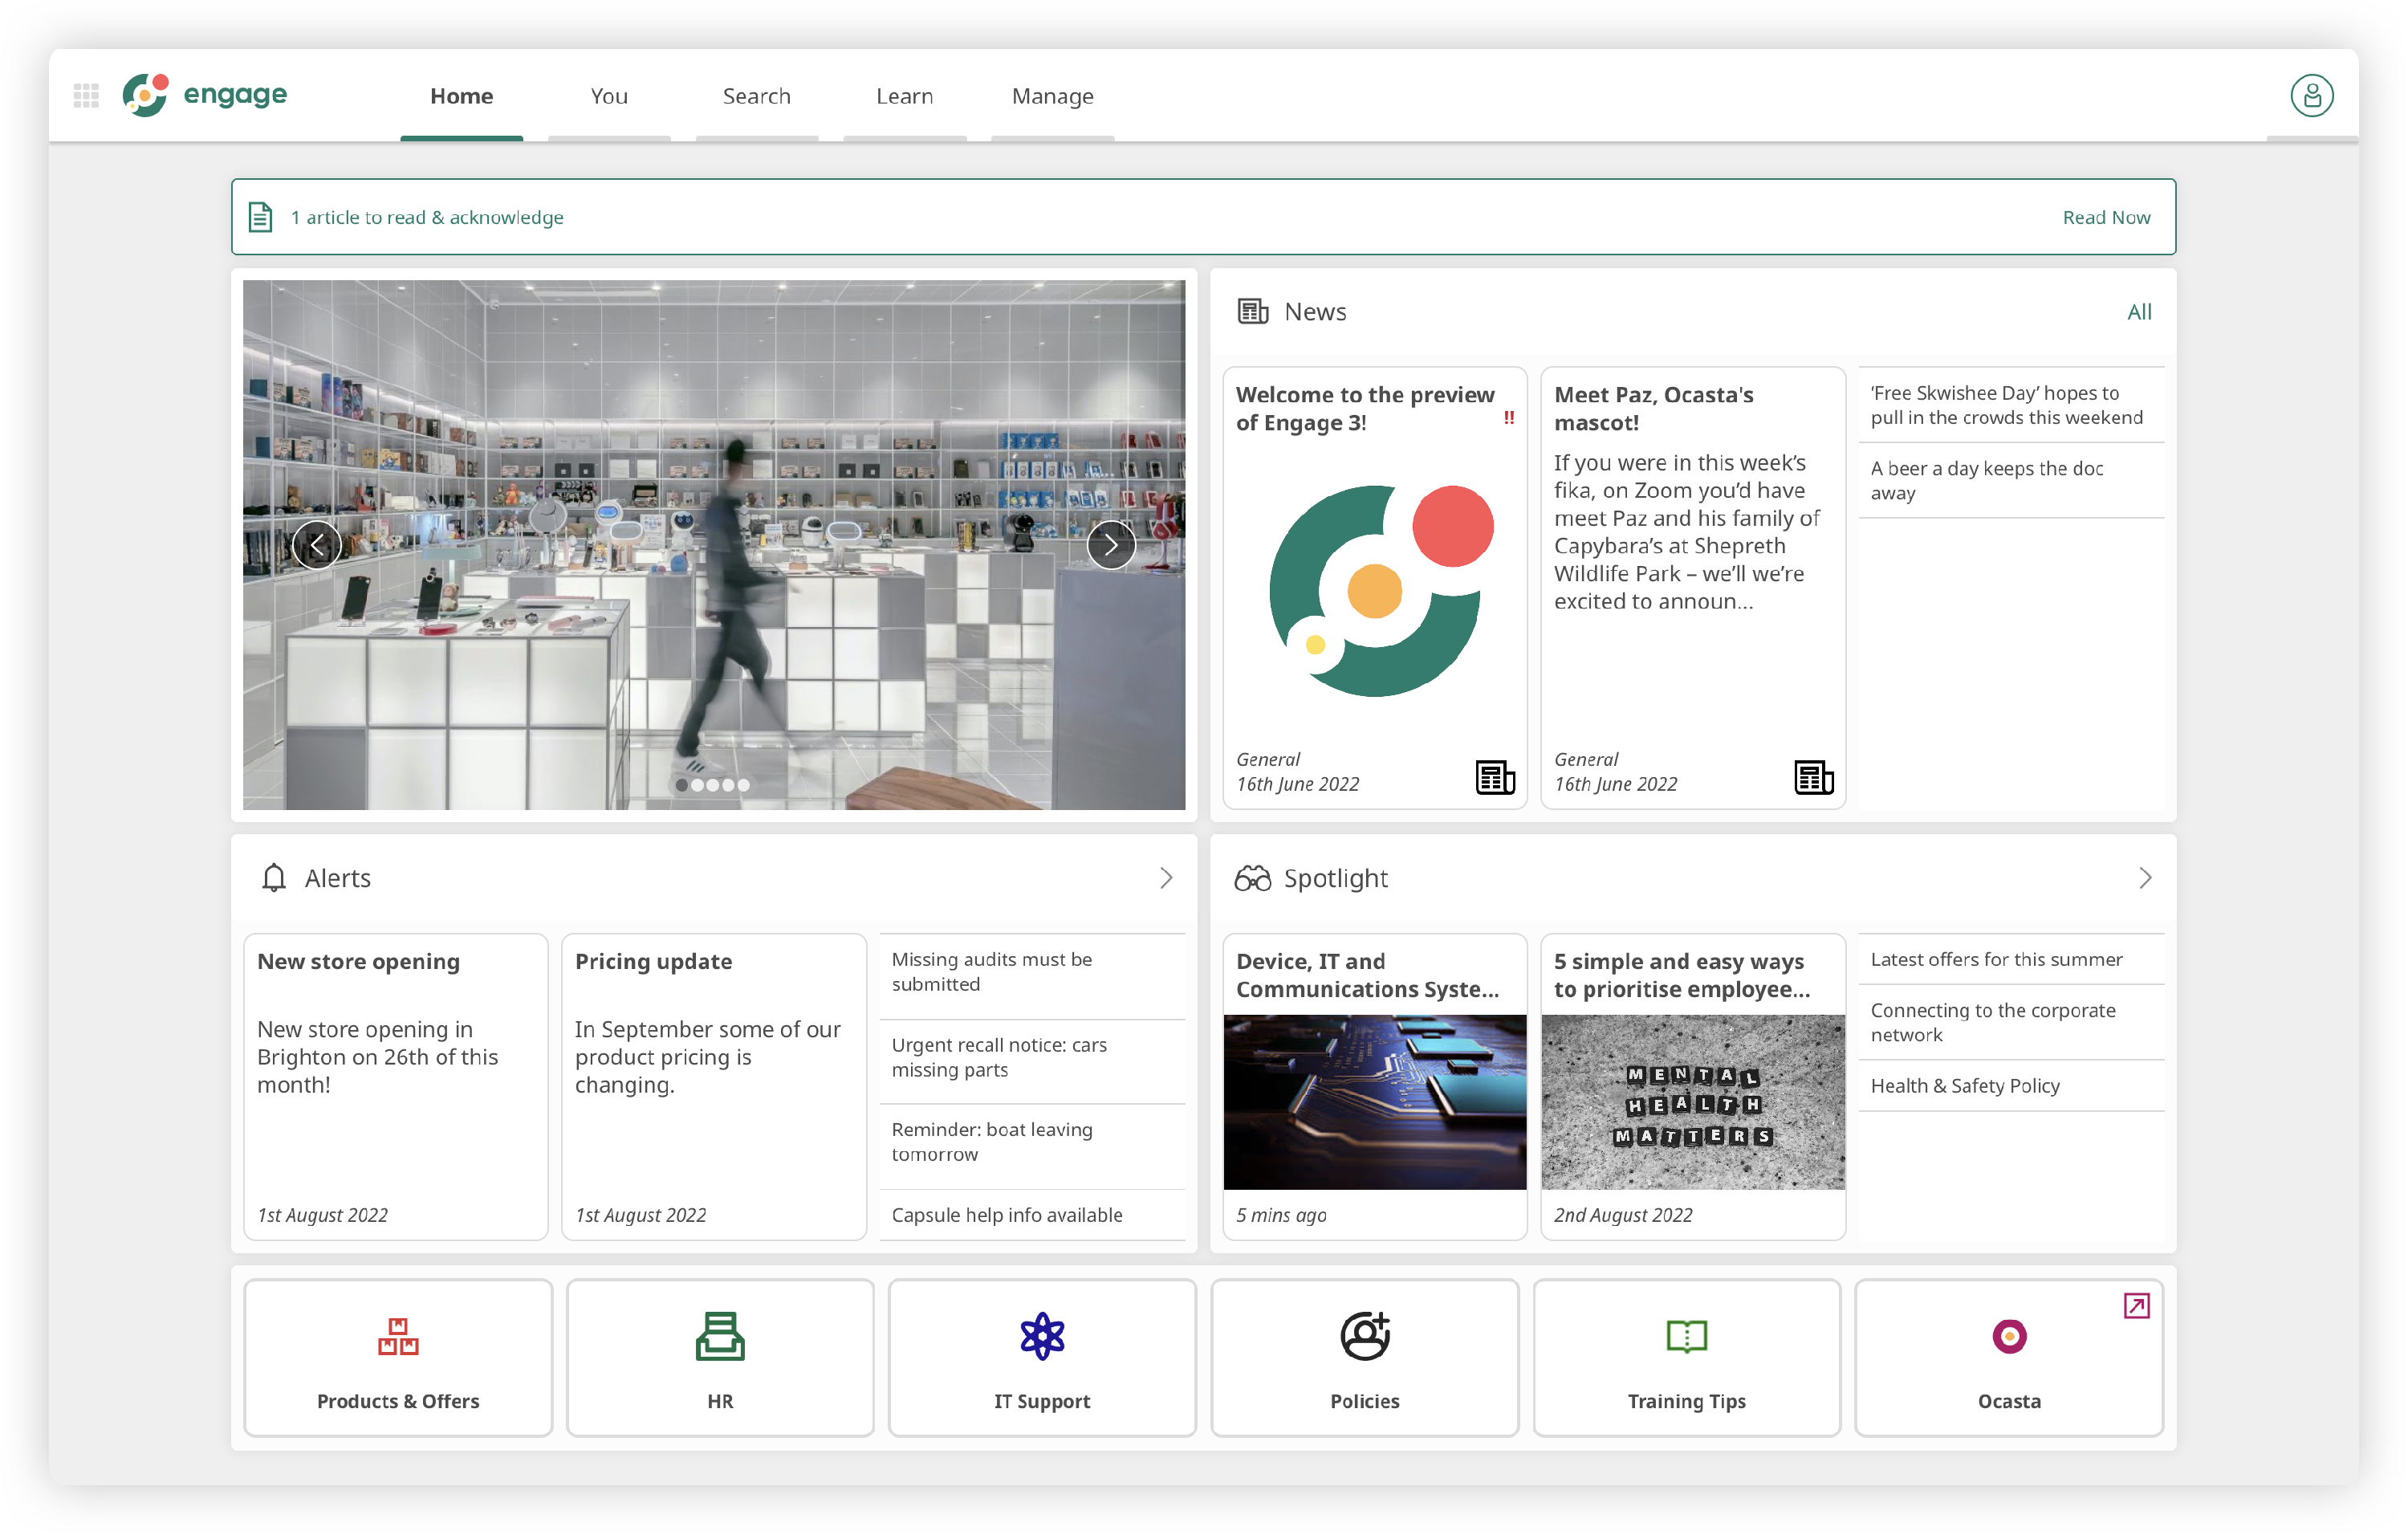The image size is (2408, 1535).
Task: View All news link
Action: (x=2139, y=312)
